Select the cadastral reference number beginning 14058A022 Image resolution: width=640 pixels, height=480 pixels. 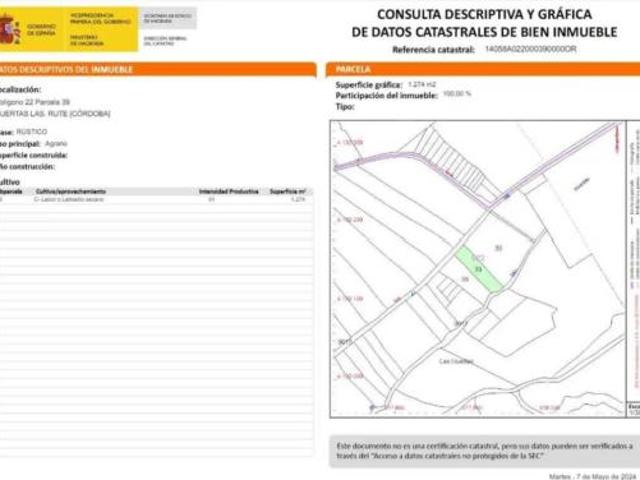pos(531,49)
